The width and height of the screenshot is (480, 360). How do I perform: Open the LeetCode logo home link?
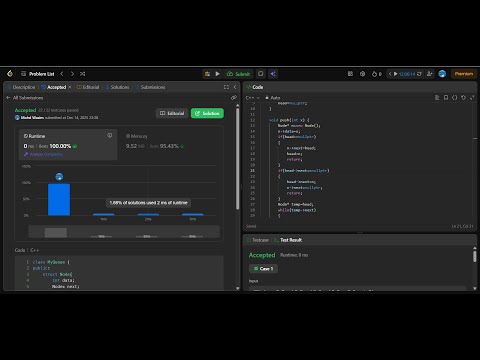[10, 74]
